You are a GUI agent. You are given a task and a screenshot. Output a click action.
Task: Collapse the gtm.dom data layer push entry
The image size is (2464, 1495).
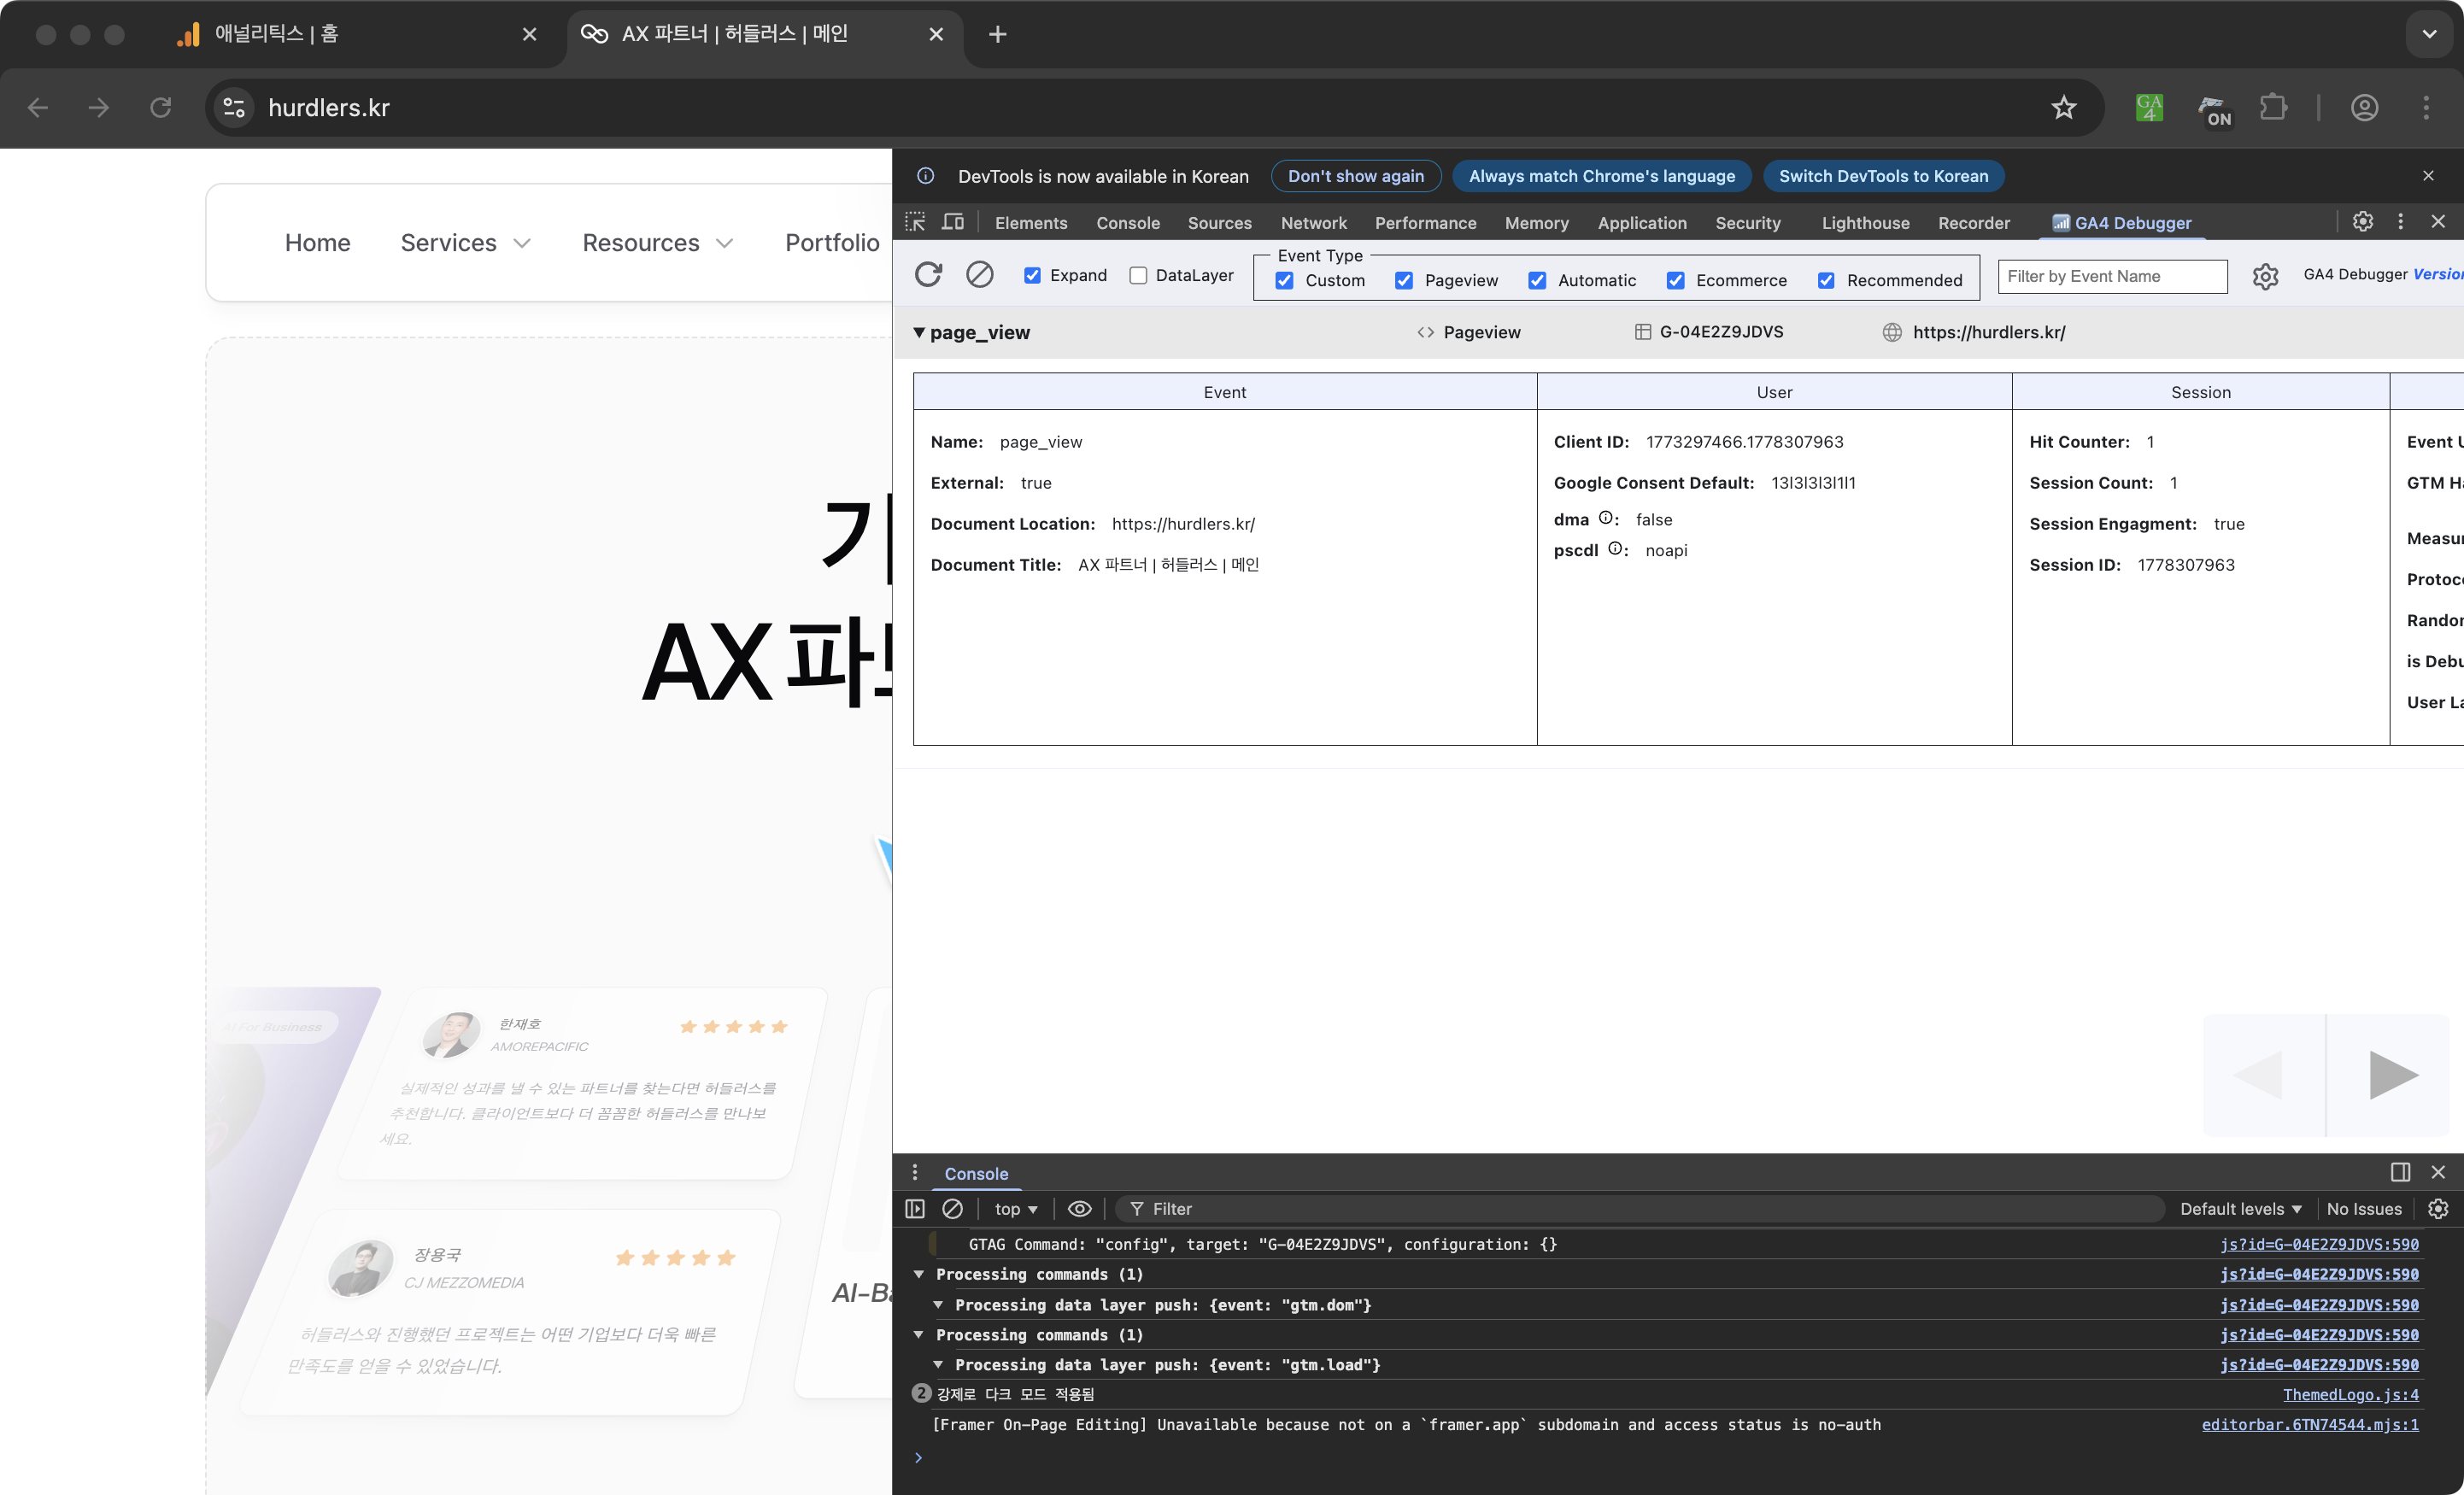coord(938,1304)
